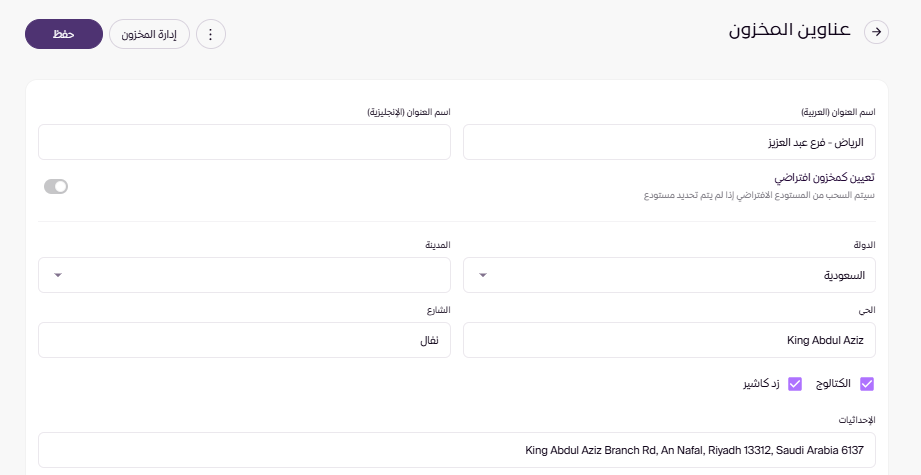This screenshot has height=475, width=921.
Task: Click the caret arrow in the المدينة field
Action: [x=57, y=275]
